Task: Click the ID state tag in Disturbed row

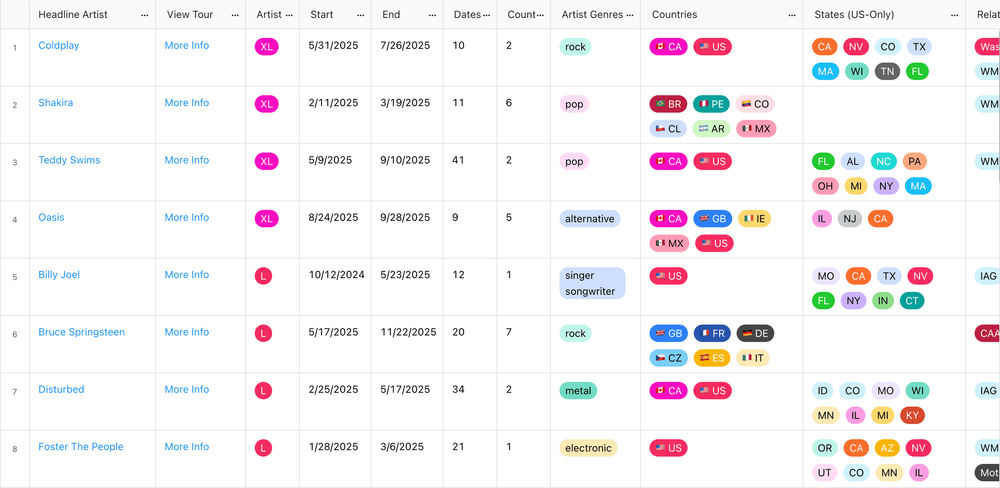Action: tap(823, 391)
